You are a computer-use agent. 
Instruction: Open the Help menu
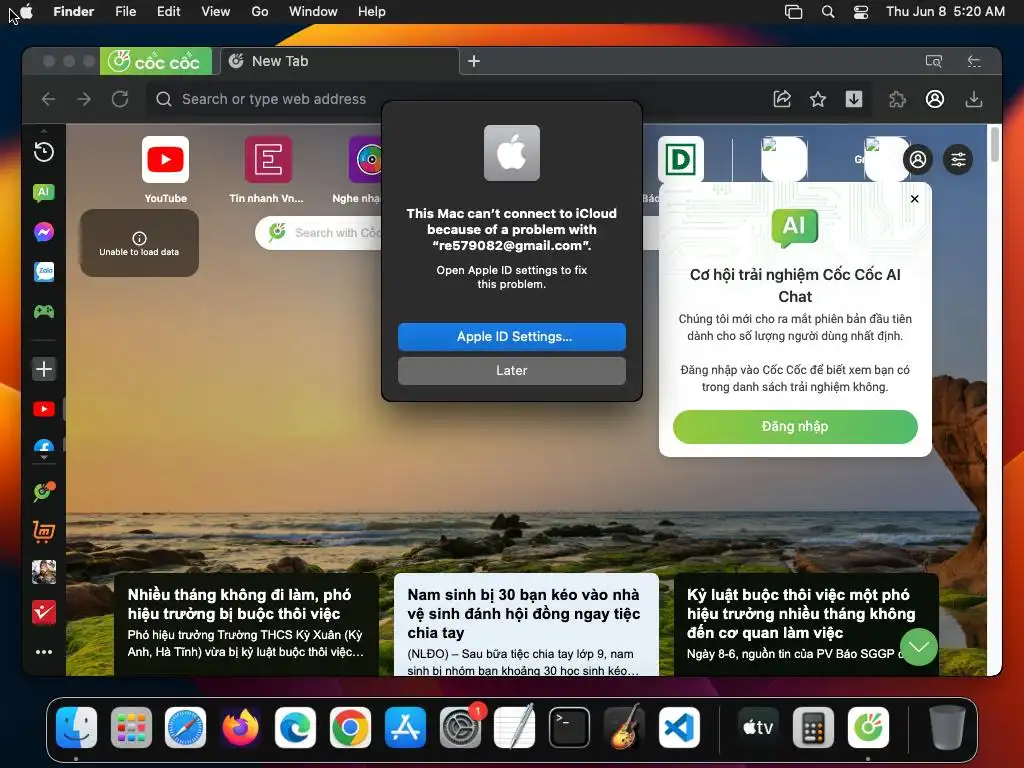(372, 12)
